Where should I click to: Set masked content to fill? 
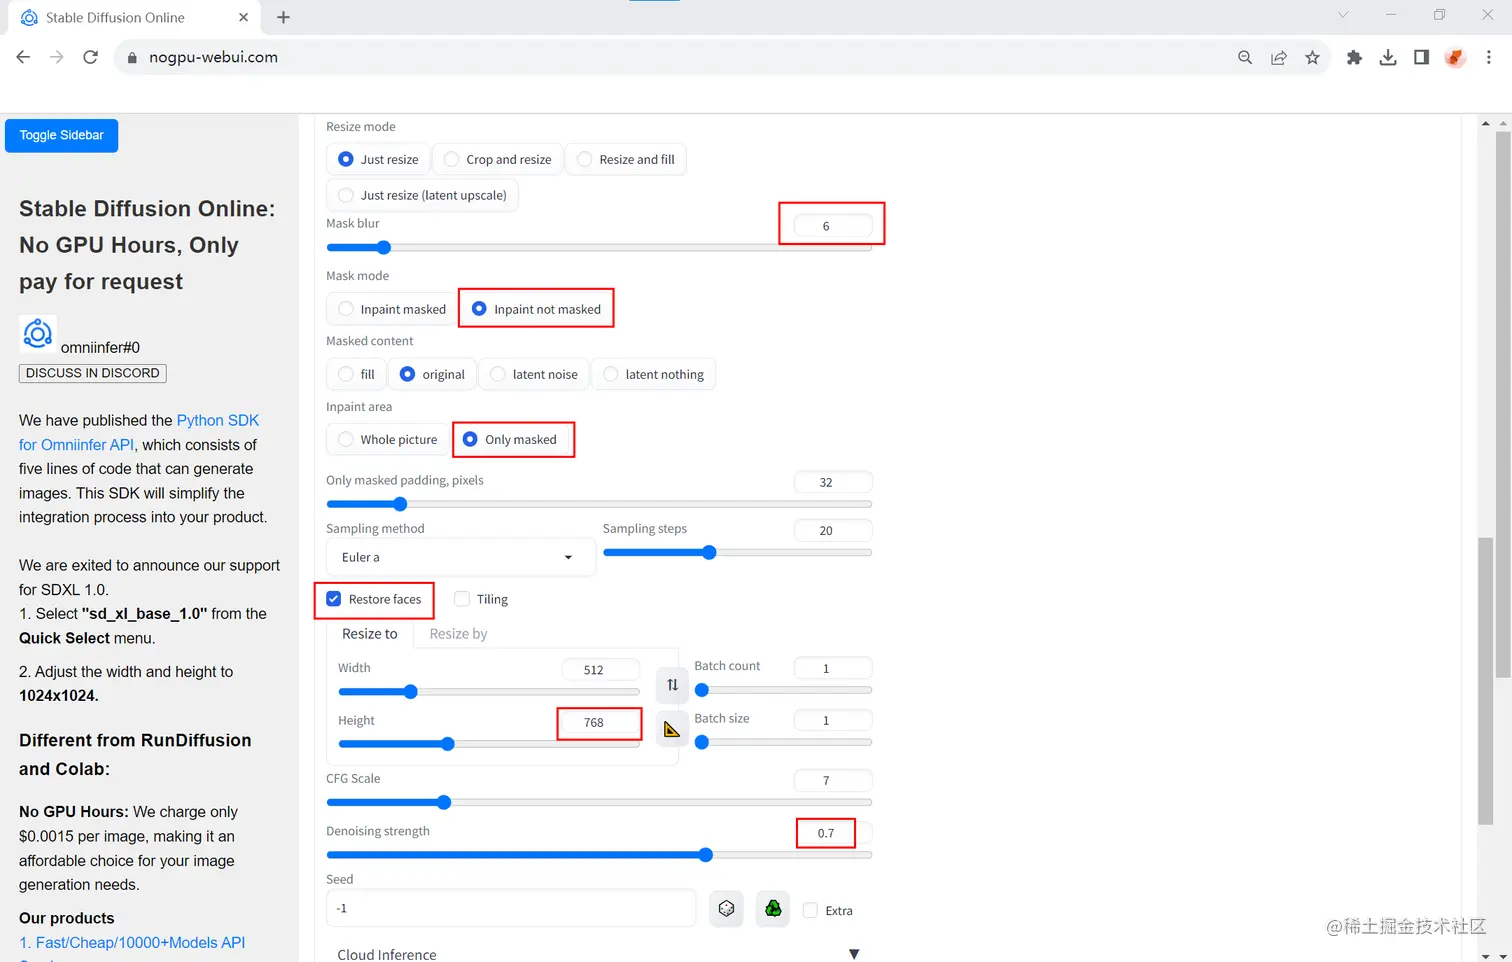(x=356, y=374)
